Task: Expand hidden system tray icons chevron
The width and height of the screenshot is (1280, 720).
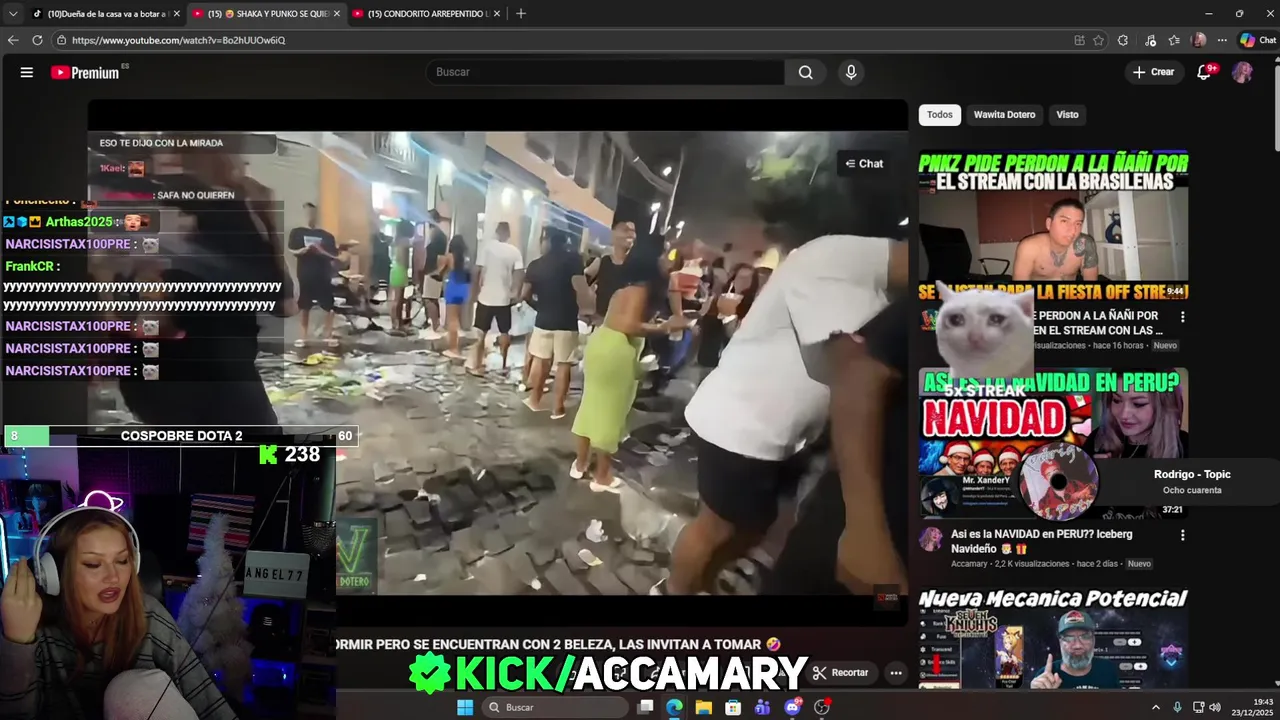Action: coord(1156,707)
